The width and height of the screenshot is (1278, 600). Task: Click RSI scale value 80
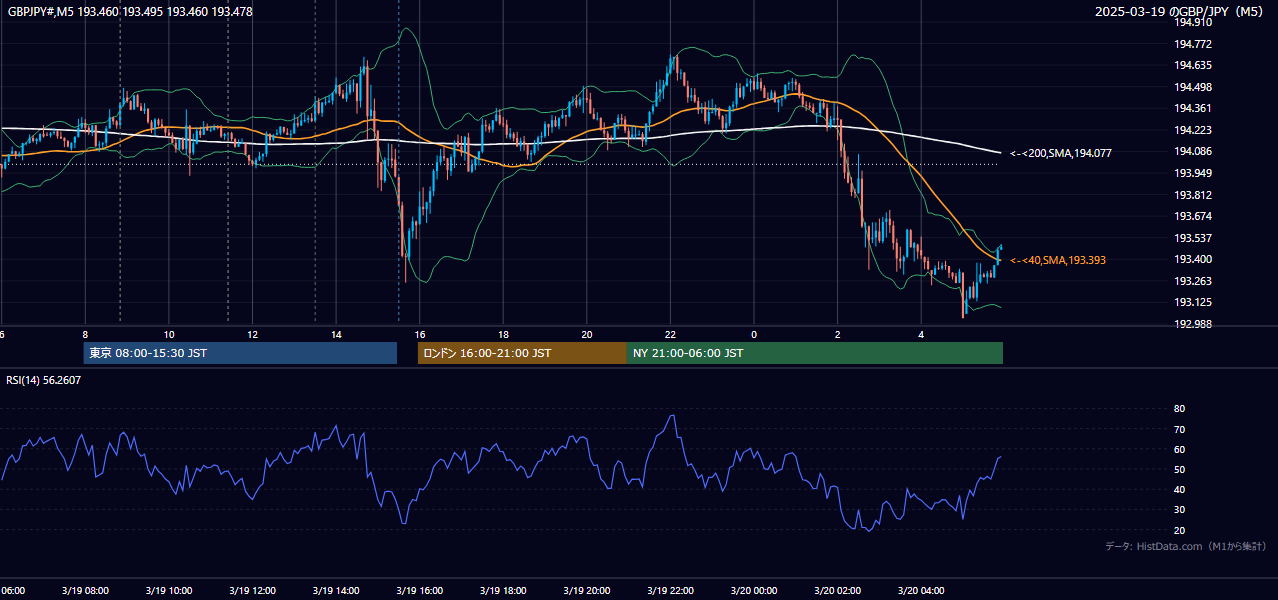(x=1179, y=409)
